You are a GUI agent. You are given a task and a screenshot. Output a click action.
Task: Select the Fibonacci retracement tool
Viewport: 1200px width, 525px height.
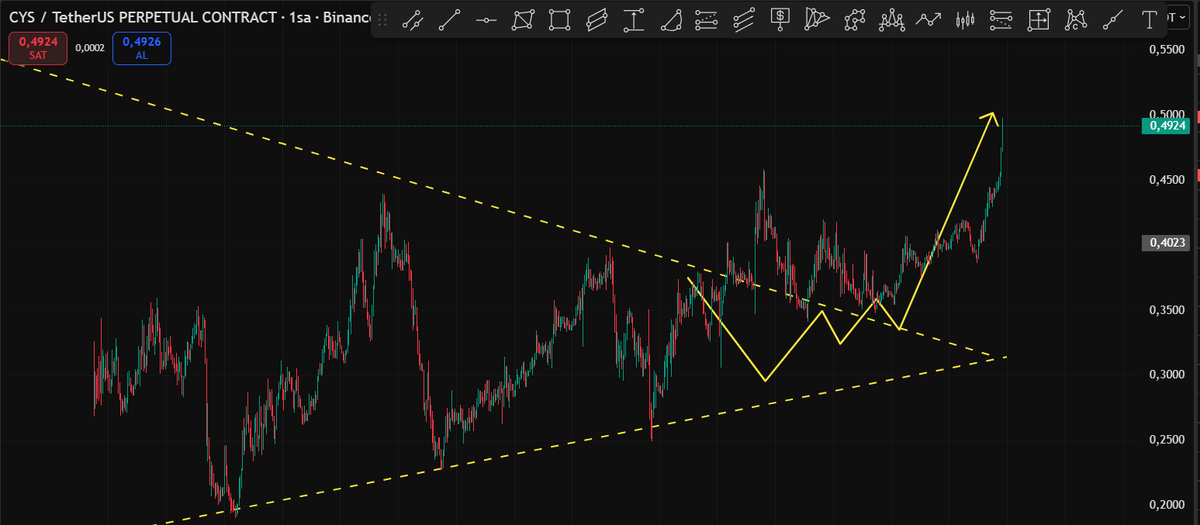[x=707, y=20]
